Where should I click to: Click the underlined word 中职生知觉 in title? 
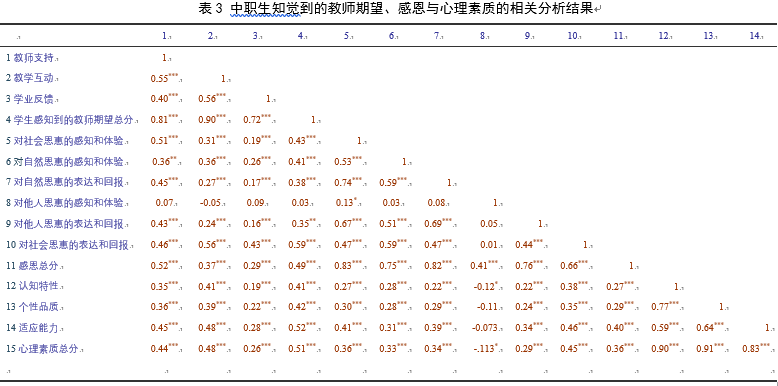[265, 9]
